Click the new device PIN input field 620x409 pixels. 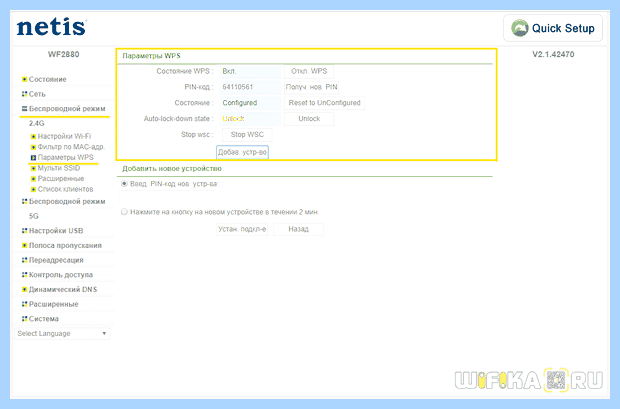coord(166,197)
